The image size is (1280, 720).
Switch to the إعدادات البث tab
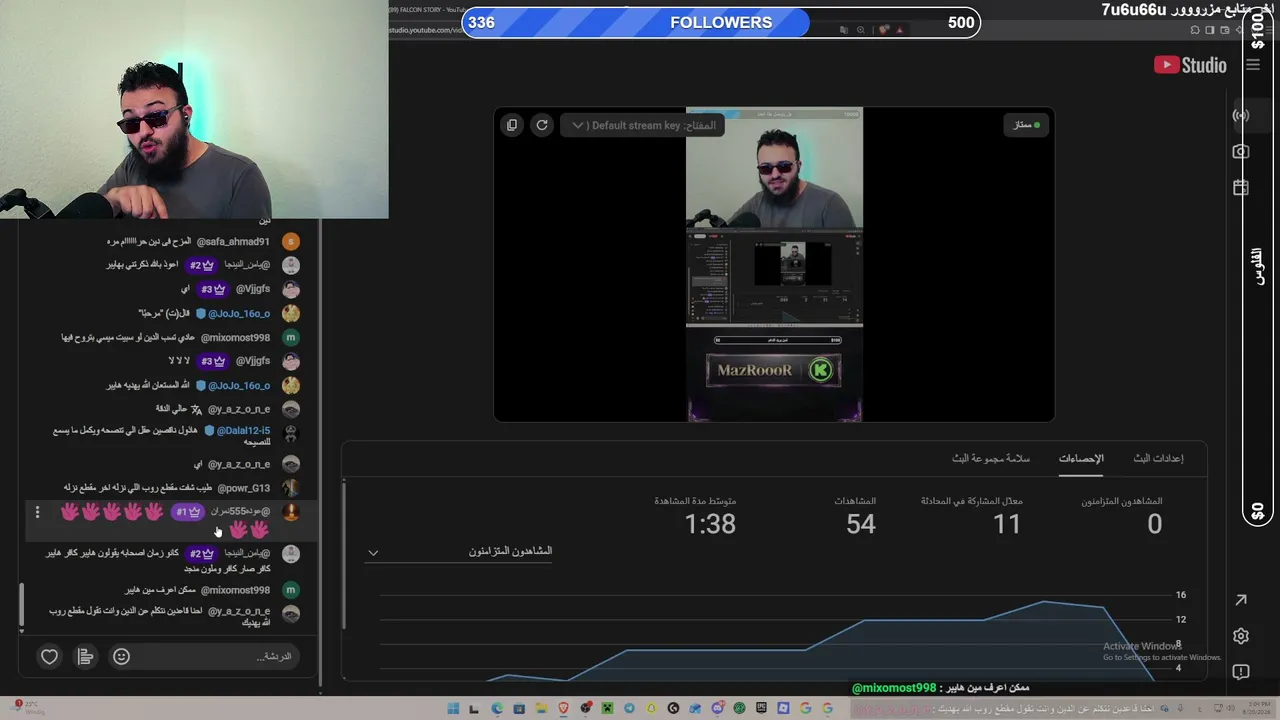(x=1158, y=458)
